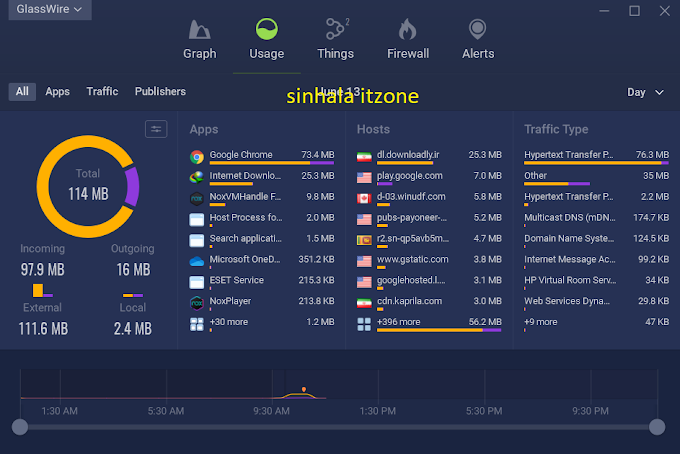The image size is (680, 454).
Task: Click the play.google.com host name
Action: [410, 176]
